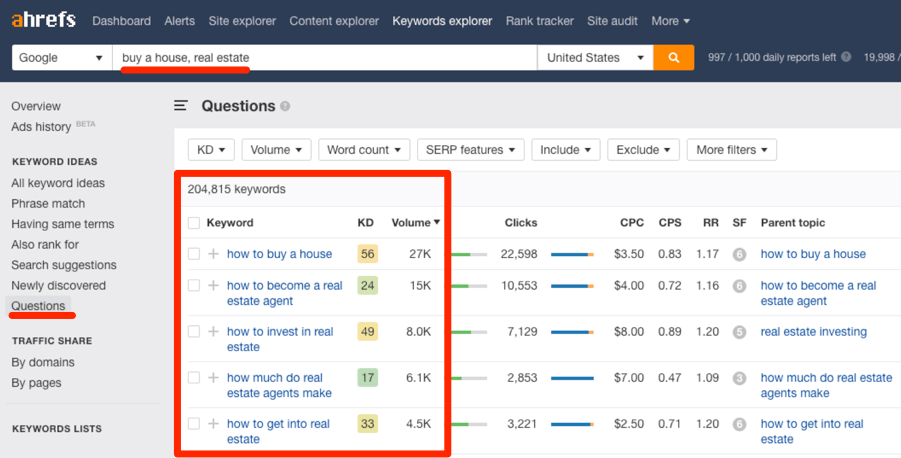Viewport: 901px width, 458px height.
Task: Select checkbox for 'how to get into real estate'
Action: point(194,424)
